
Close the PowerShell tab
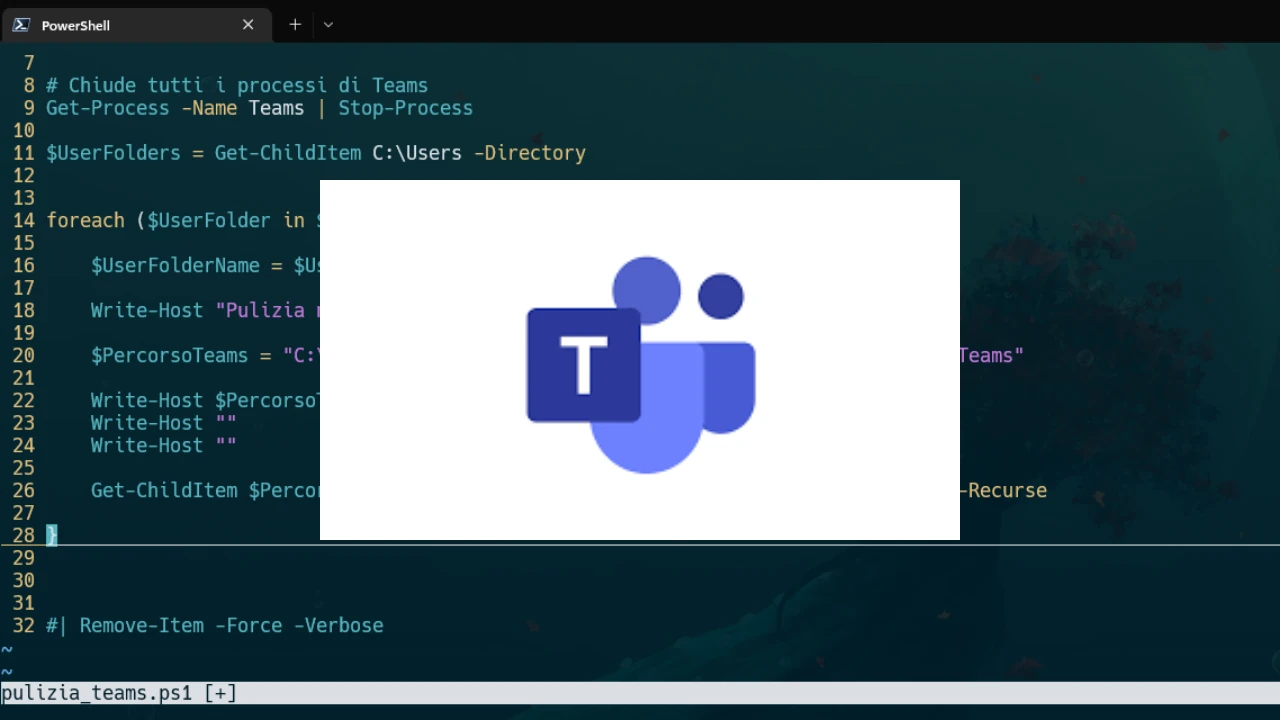(x=248, y=25)
